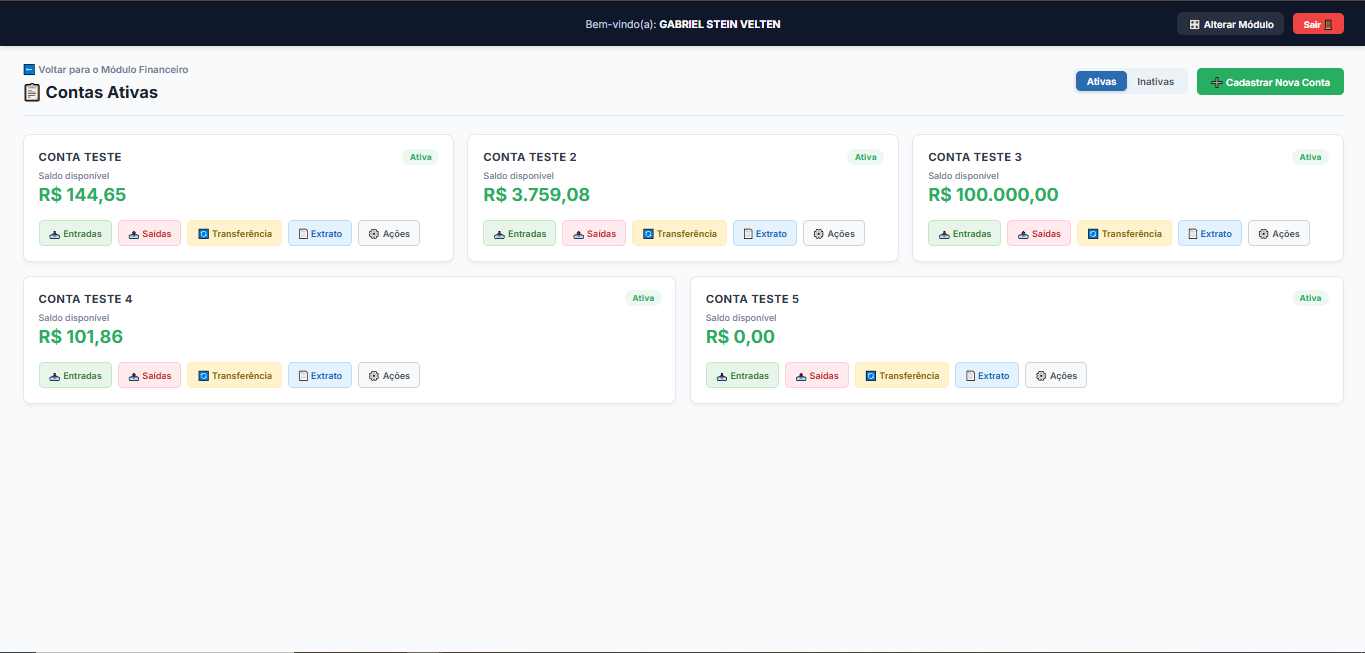
Task: Open Ações gear for CONTA TESTE 3
Action: (x=1279, y=233)
